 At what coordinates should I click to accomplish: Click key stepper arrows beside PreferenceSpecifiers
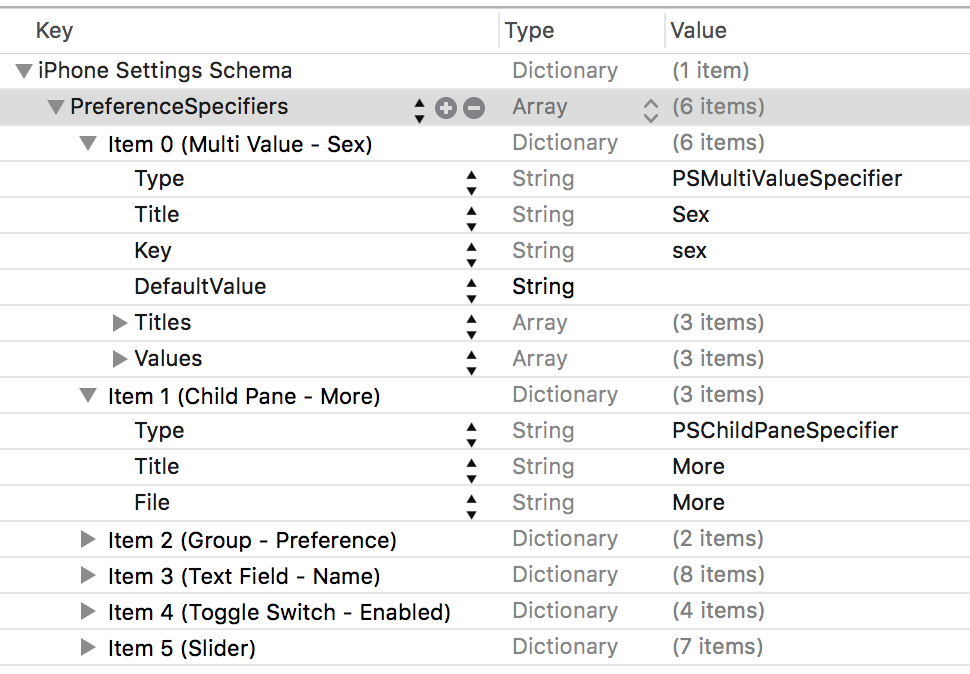tap(419, 109)
